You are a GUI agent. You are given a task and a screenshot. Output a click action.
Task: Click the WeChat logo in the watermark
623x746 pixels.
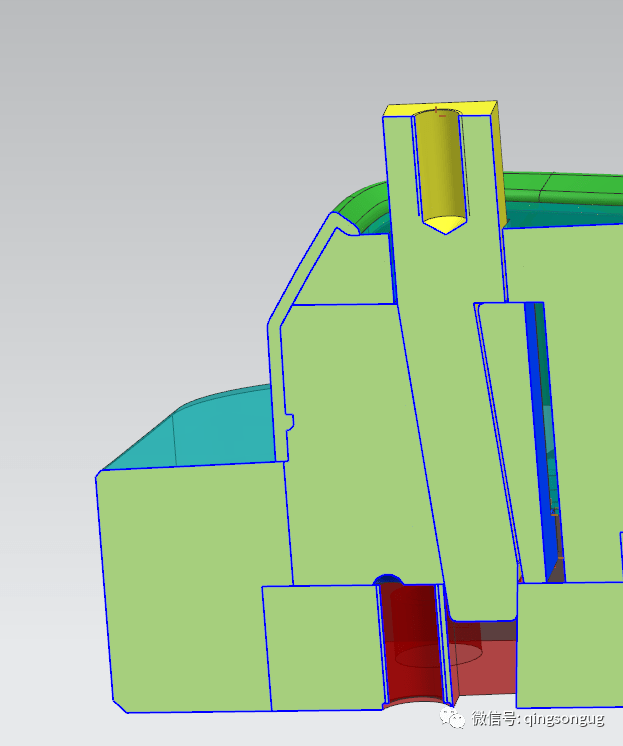pyautogui.click(x=454, y=718)
